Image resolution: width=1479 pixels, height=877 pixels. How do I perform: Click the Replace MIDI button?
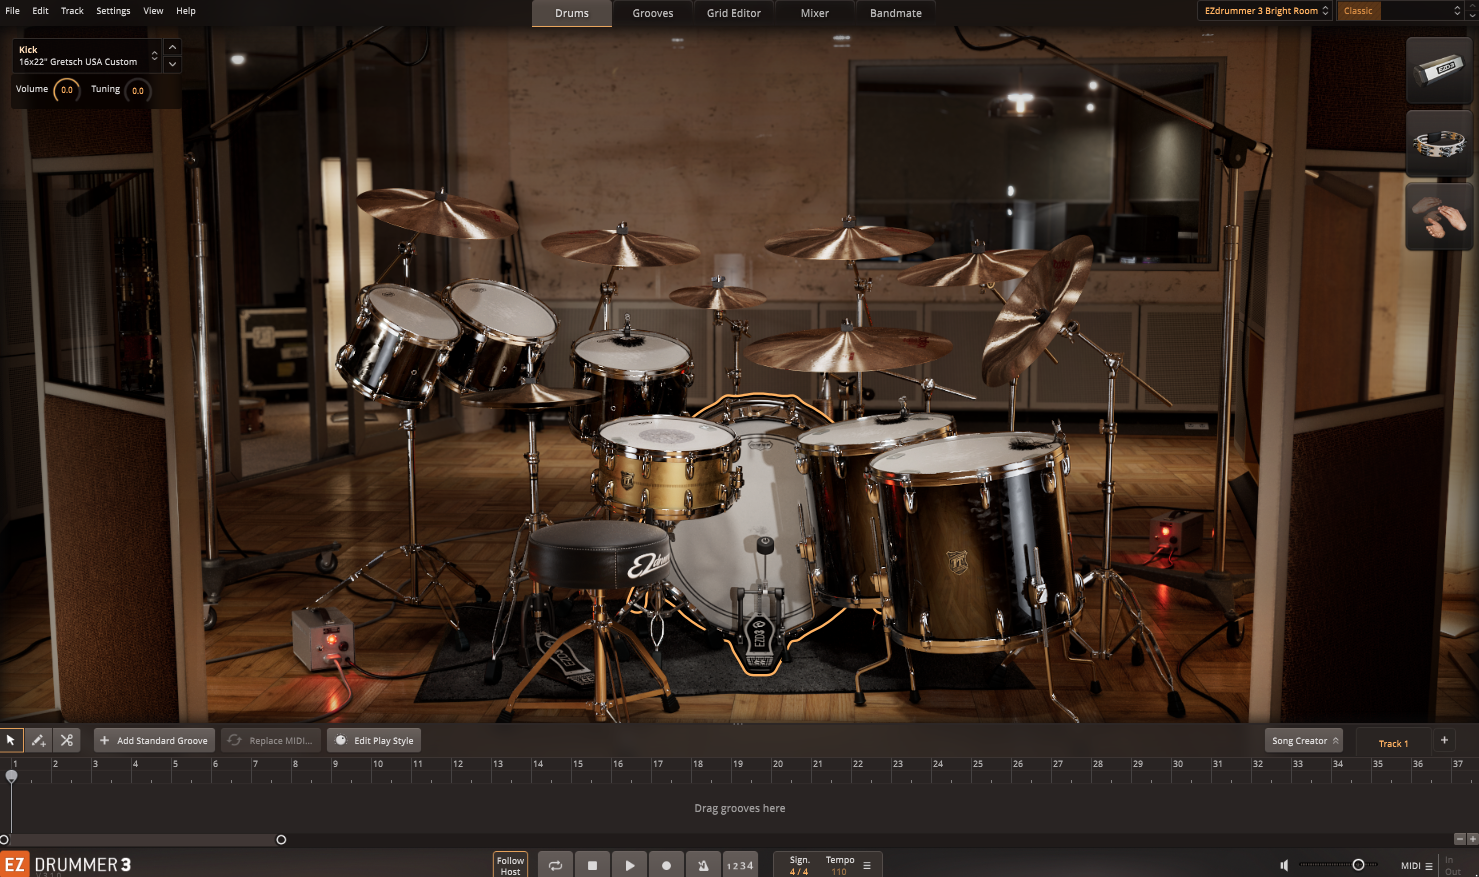pos(270,741)
